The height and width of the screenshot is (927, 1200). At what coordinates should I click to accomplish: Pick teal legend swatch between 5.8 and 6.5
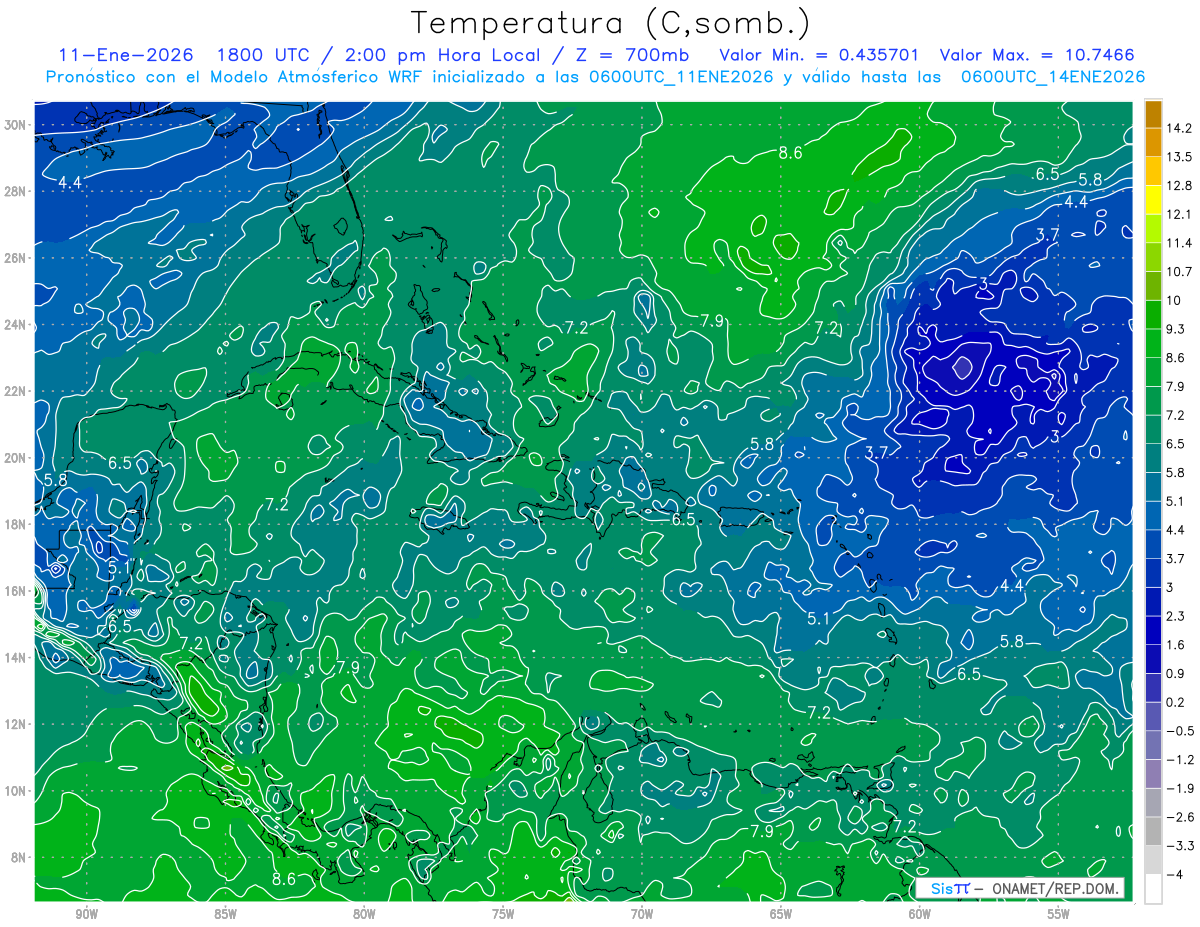point(1153,457)
